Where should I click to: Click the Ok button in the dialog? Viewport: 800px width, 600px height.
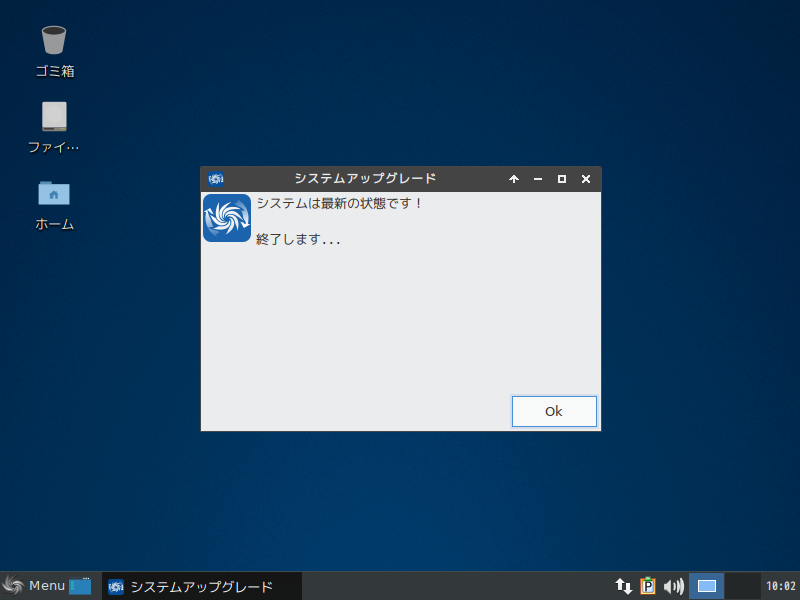(554, 411)
